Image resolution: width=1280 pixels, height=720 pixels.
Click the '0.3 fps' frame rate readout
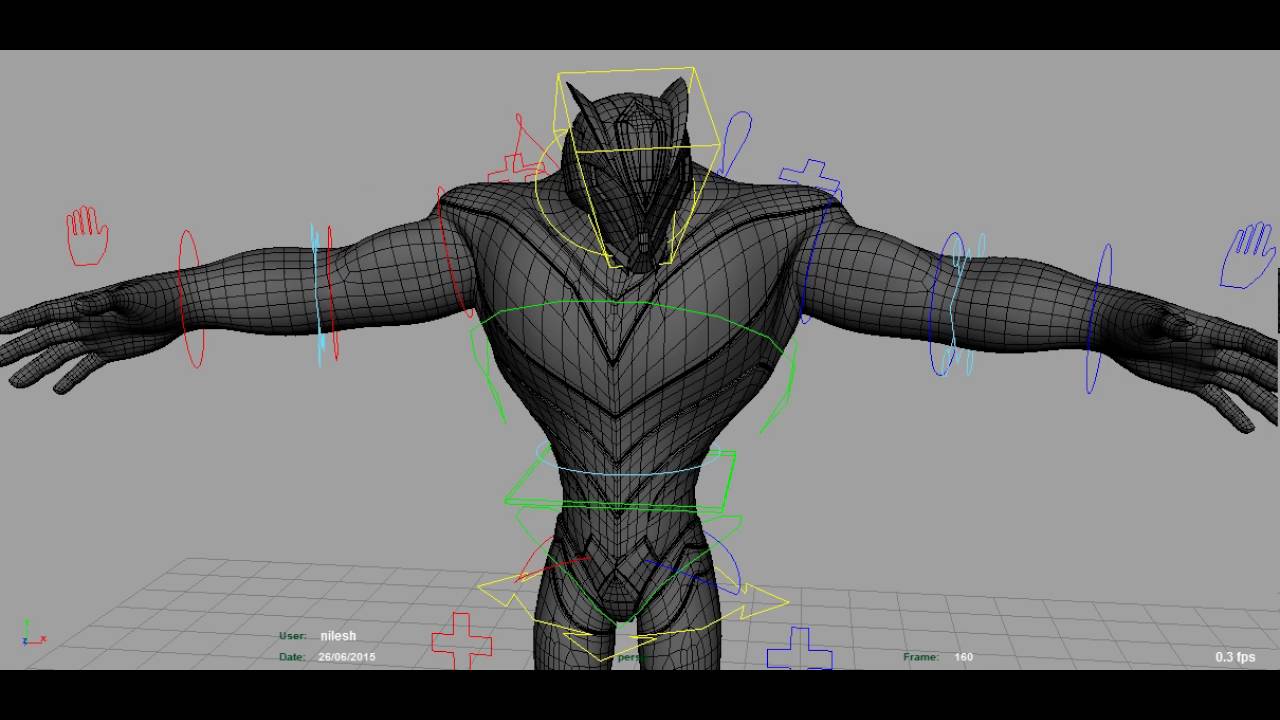[x=1235, y=657]
